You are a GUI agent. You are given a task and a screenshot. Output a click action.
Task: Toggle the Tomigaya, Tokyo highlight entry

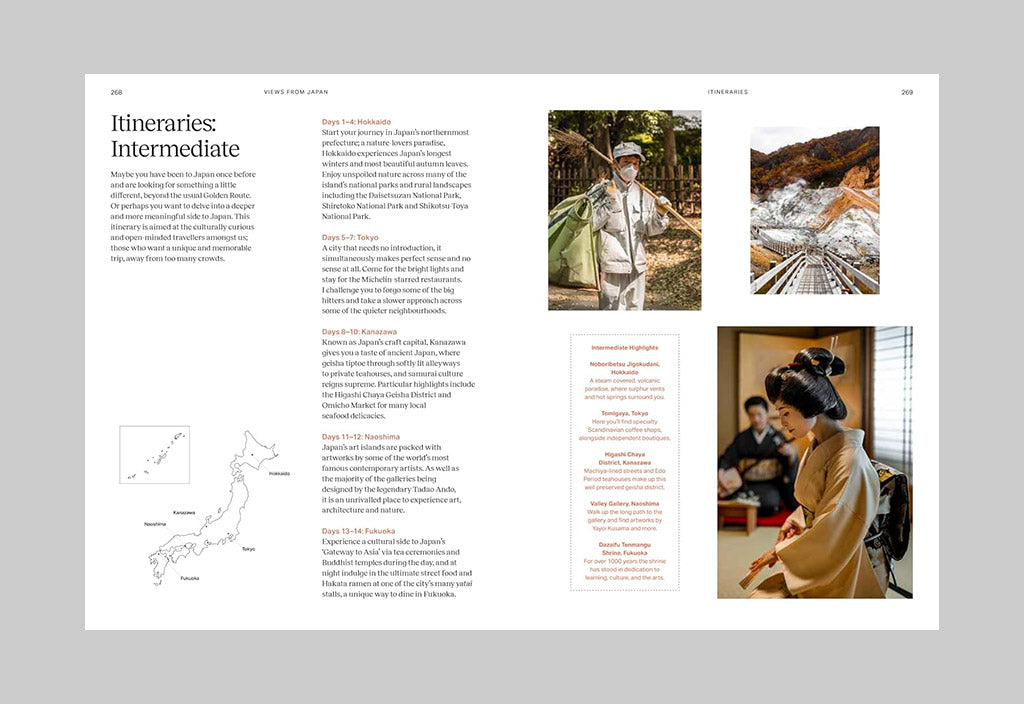(x=626, y=412)
